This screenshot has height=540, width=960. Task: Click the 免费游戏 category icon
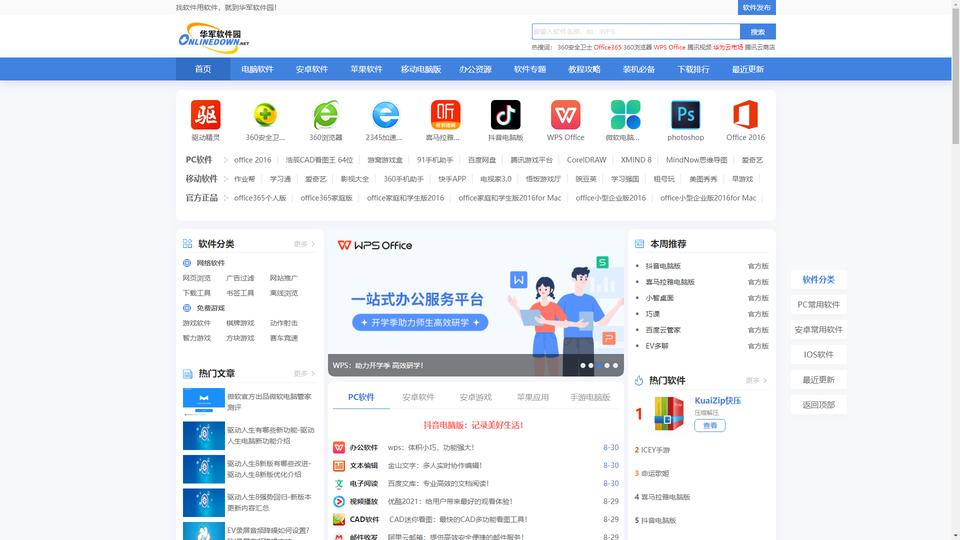187,308
